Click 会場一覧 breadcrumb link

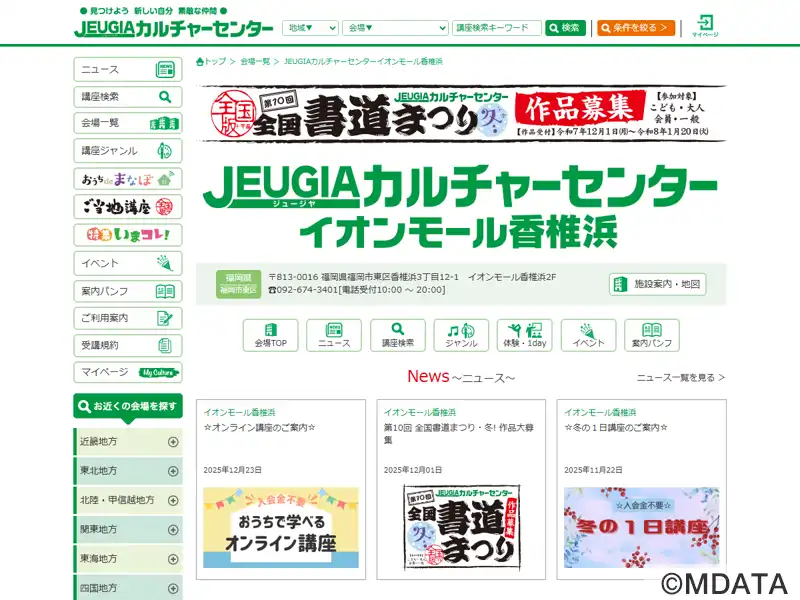(255, 61)
